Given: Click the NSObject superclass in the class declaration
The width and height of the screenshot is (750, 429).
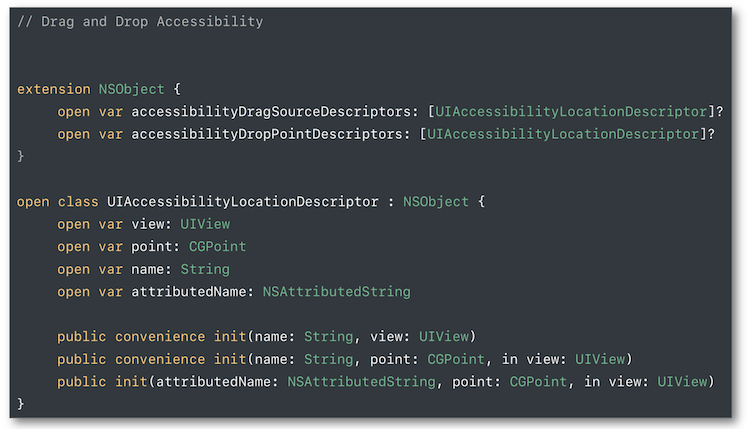Looking at the screenshot, I should pyautogui.click(x=436, y=201).
